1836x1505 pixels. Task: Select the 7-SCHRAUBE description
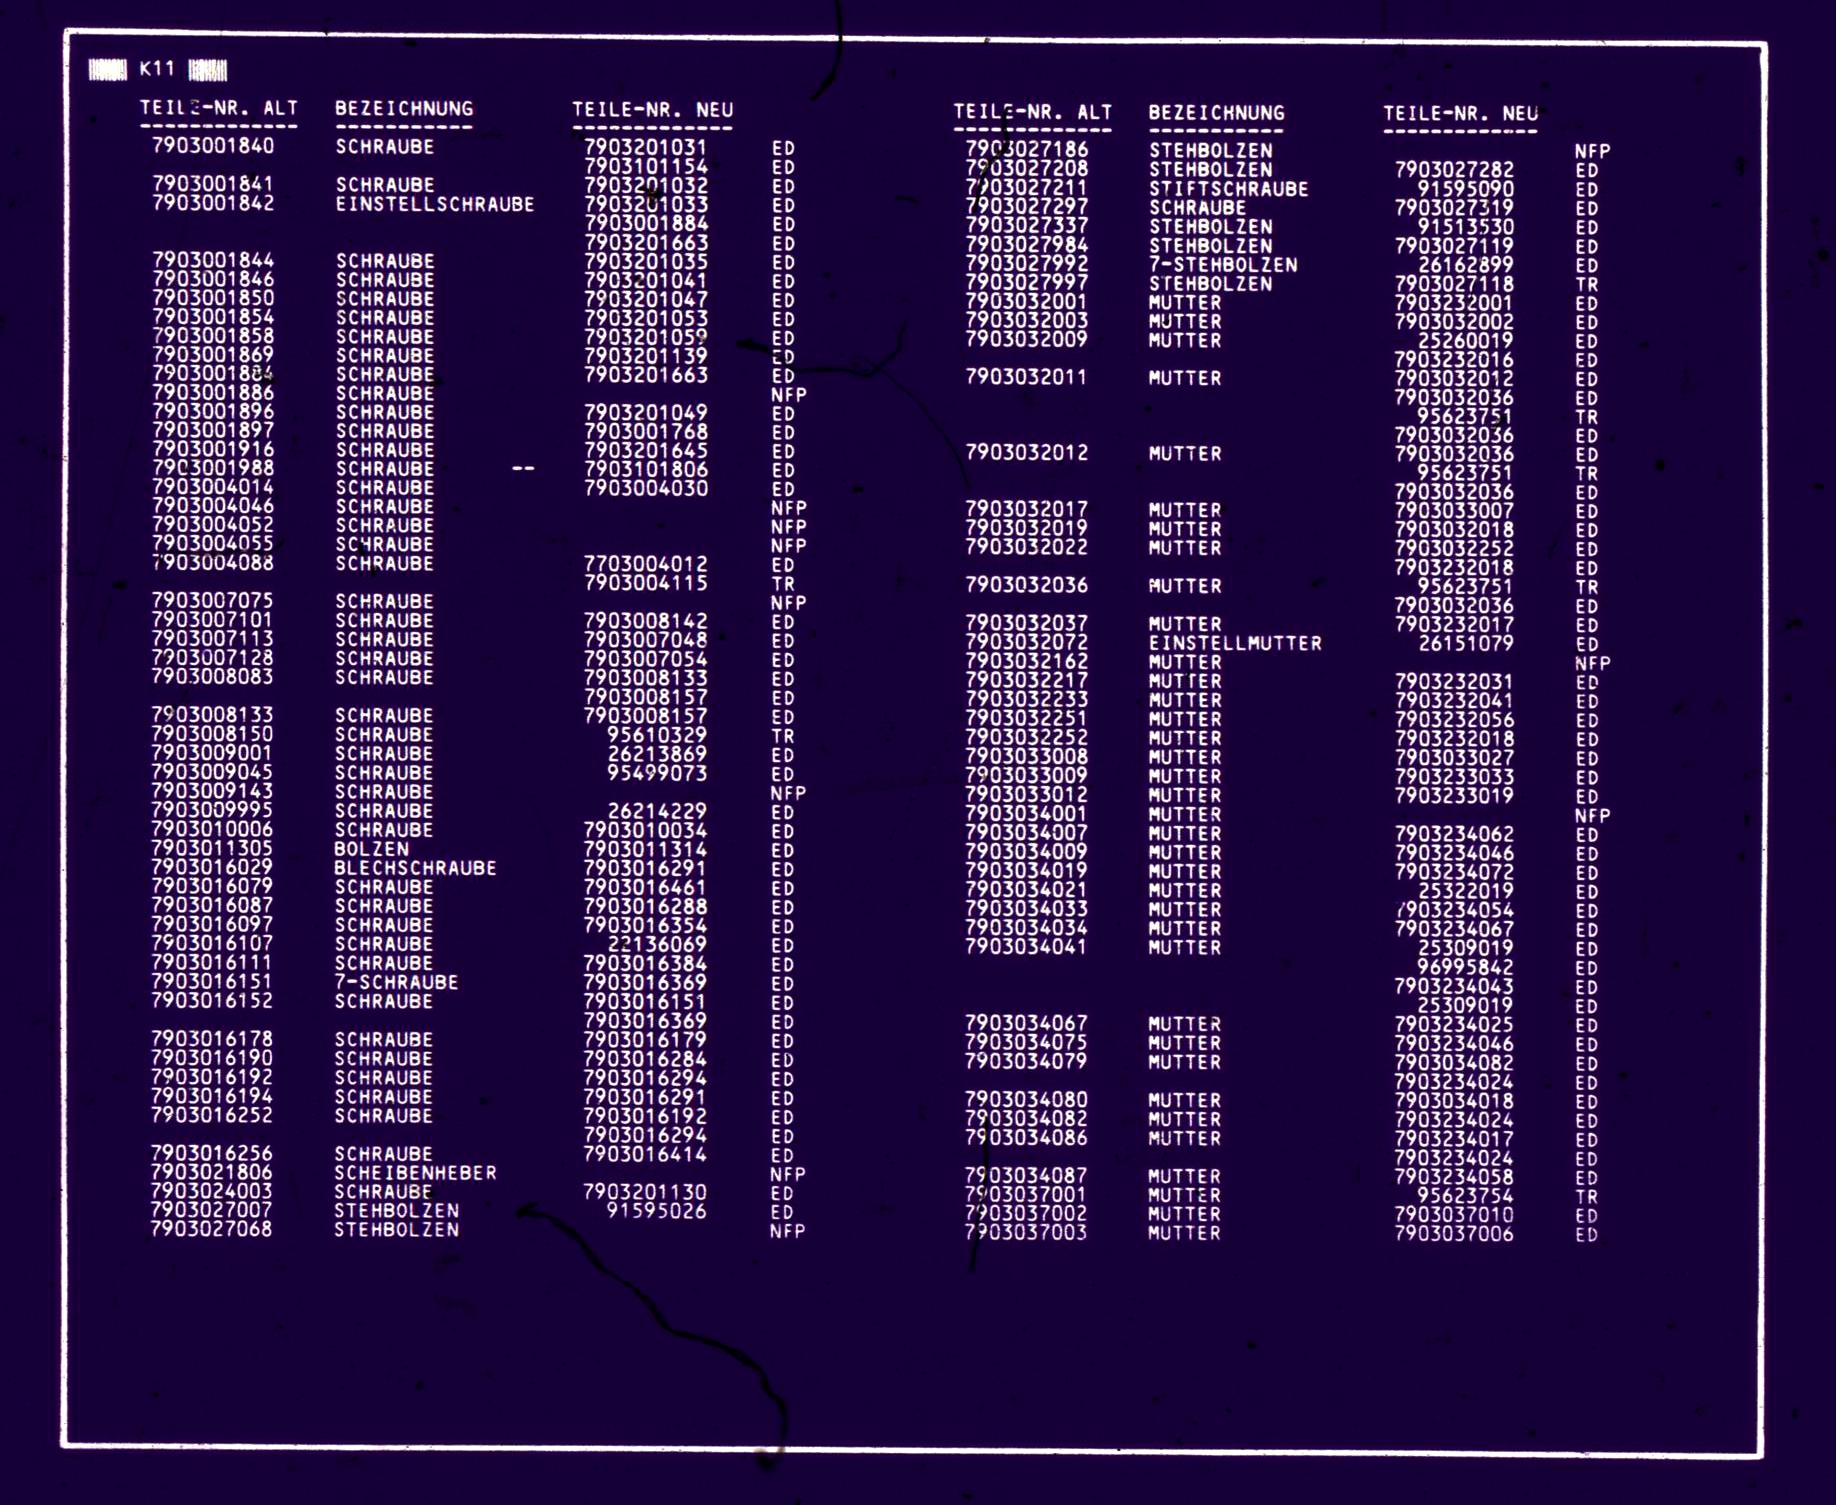pyautogui.click(x=396, y=982)
